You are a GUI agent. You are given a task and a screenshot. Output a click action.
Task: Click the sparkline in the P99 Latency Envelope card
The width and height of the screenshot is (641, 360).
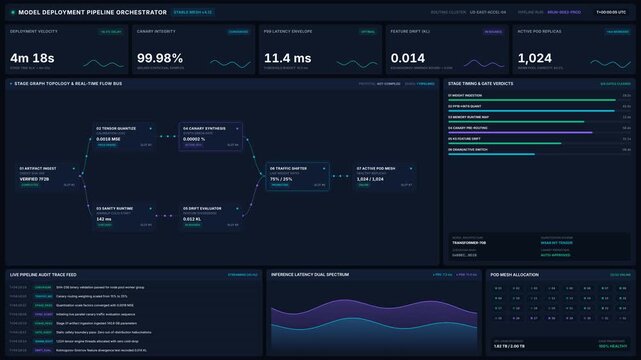(x=357, y=64)
